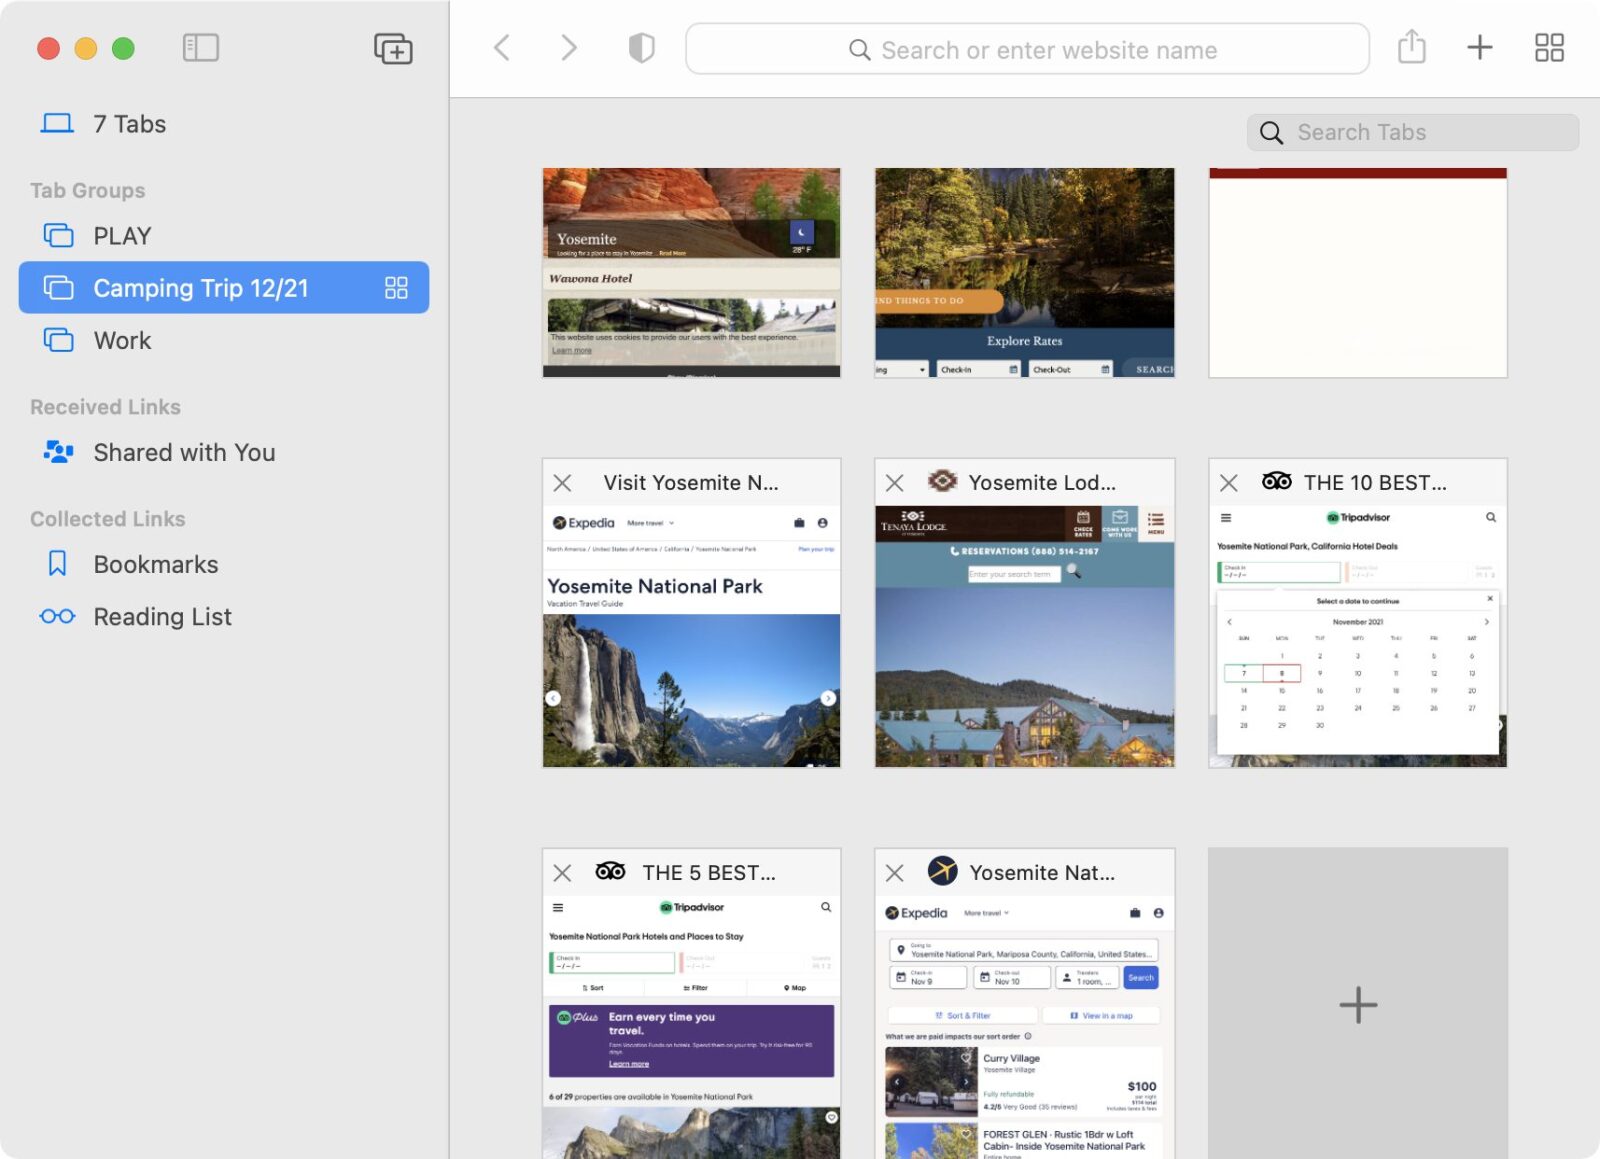
Task: Click the grid icon beside Camping Trip 12/21
Action: click(396, 288)
